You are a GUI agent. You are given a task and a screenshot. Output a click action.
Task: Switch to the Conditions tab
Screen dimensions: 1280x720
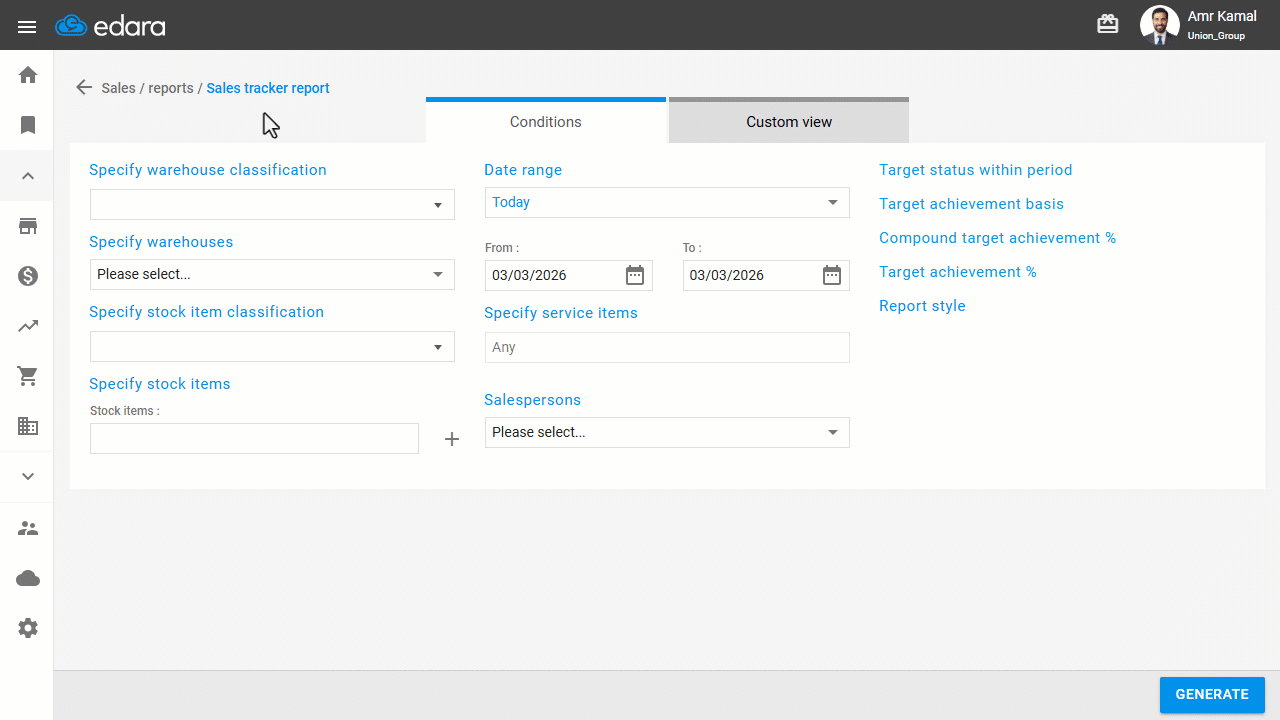click(546, 121)
